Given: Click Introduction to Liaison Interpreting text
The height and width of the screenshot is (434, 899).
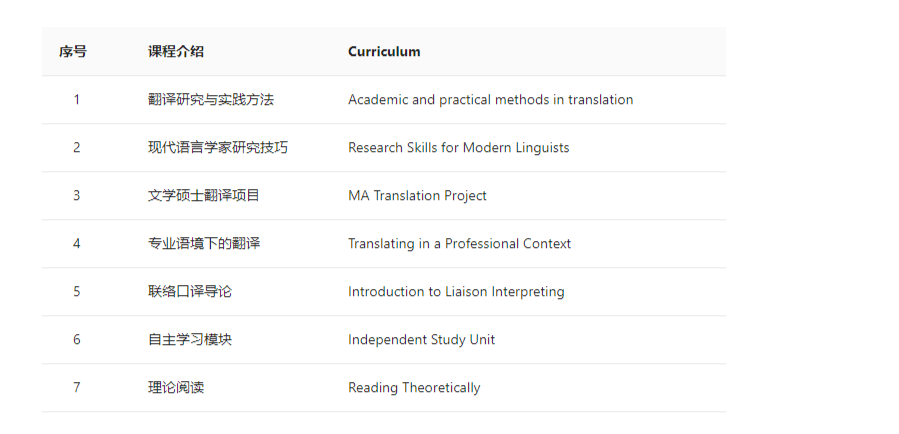Looking at the screenshot, I should pyautogui.click(x=456, y=292).
